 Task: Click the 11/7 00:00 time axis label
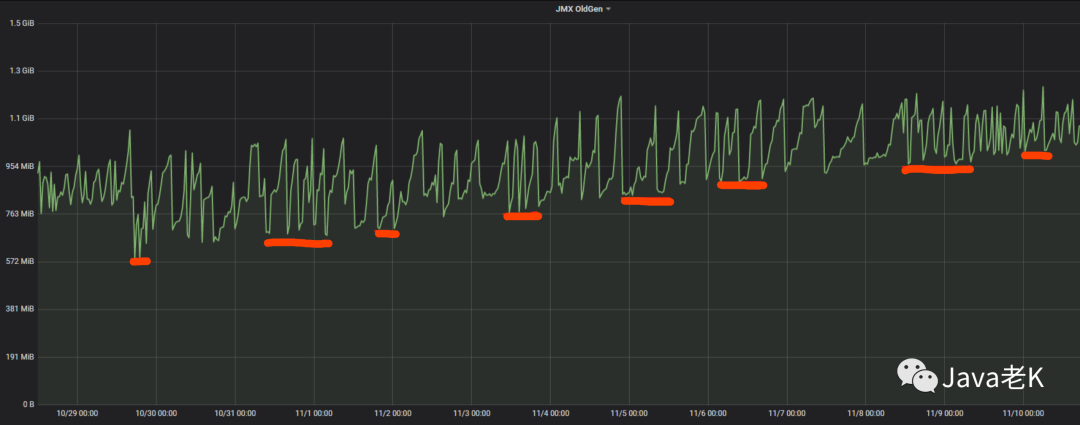coord(787,414)
